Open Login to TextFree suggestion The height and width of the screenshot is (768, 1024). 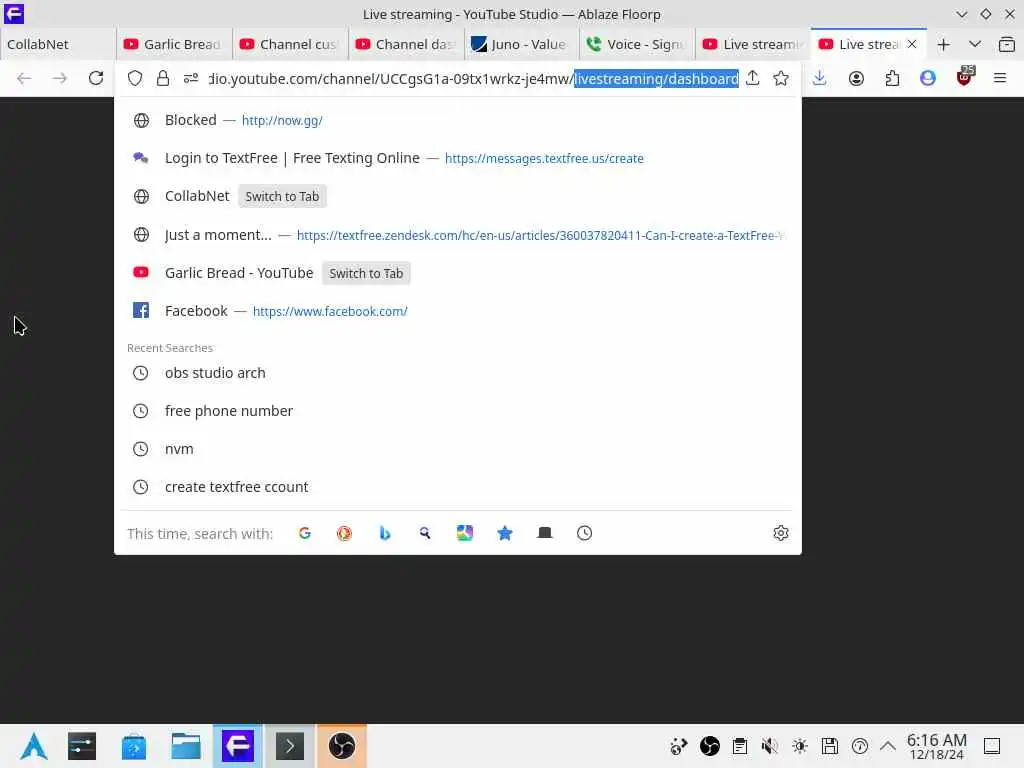pyautogui.click(x=457, y=158)
